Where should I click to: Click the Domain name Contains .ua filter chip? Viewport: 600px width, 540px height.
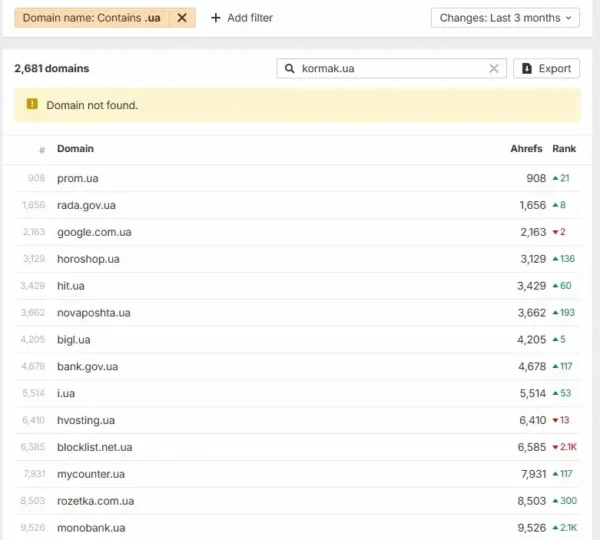(x=90, y=18)
